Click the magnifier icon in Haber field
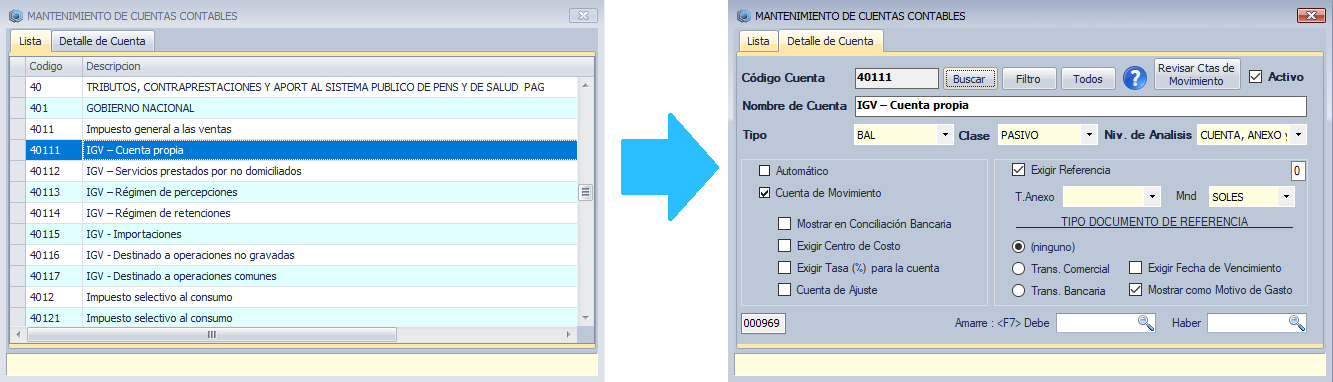The width and height of the screenshot is (1333, 382). [1297, 322]
